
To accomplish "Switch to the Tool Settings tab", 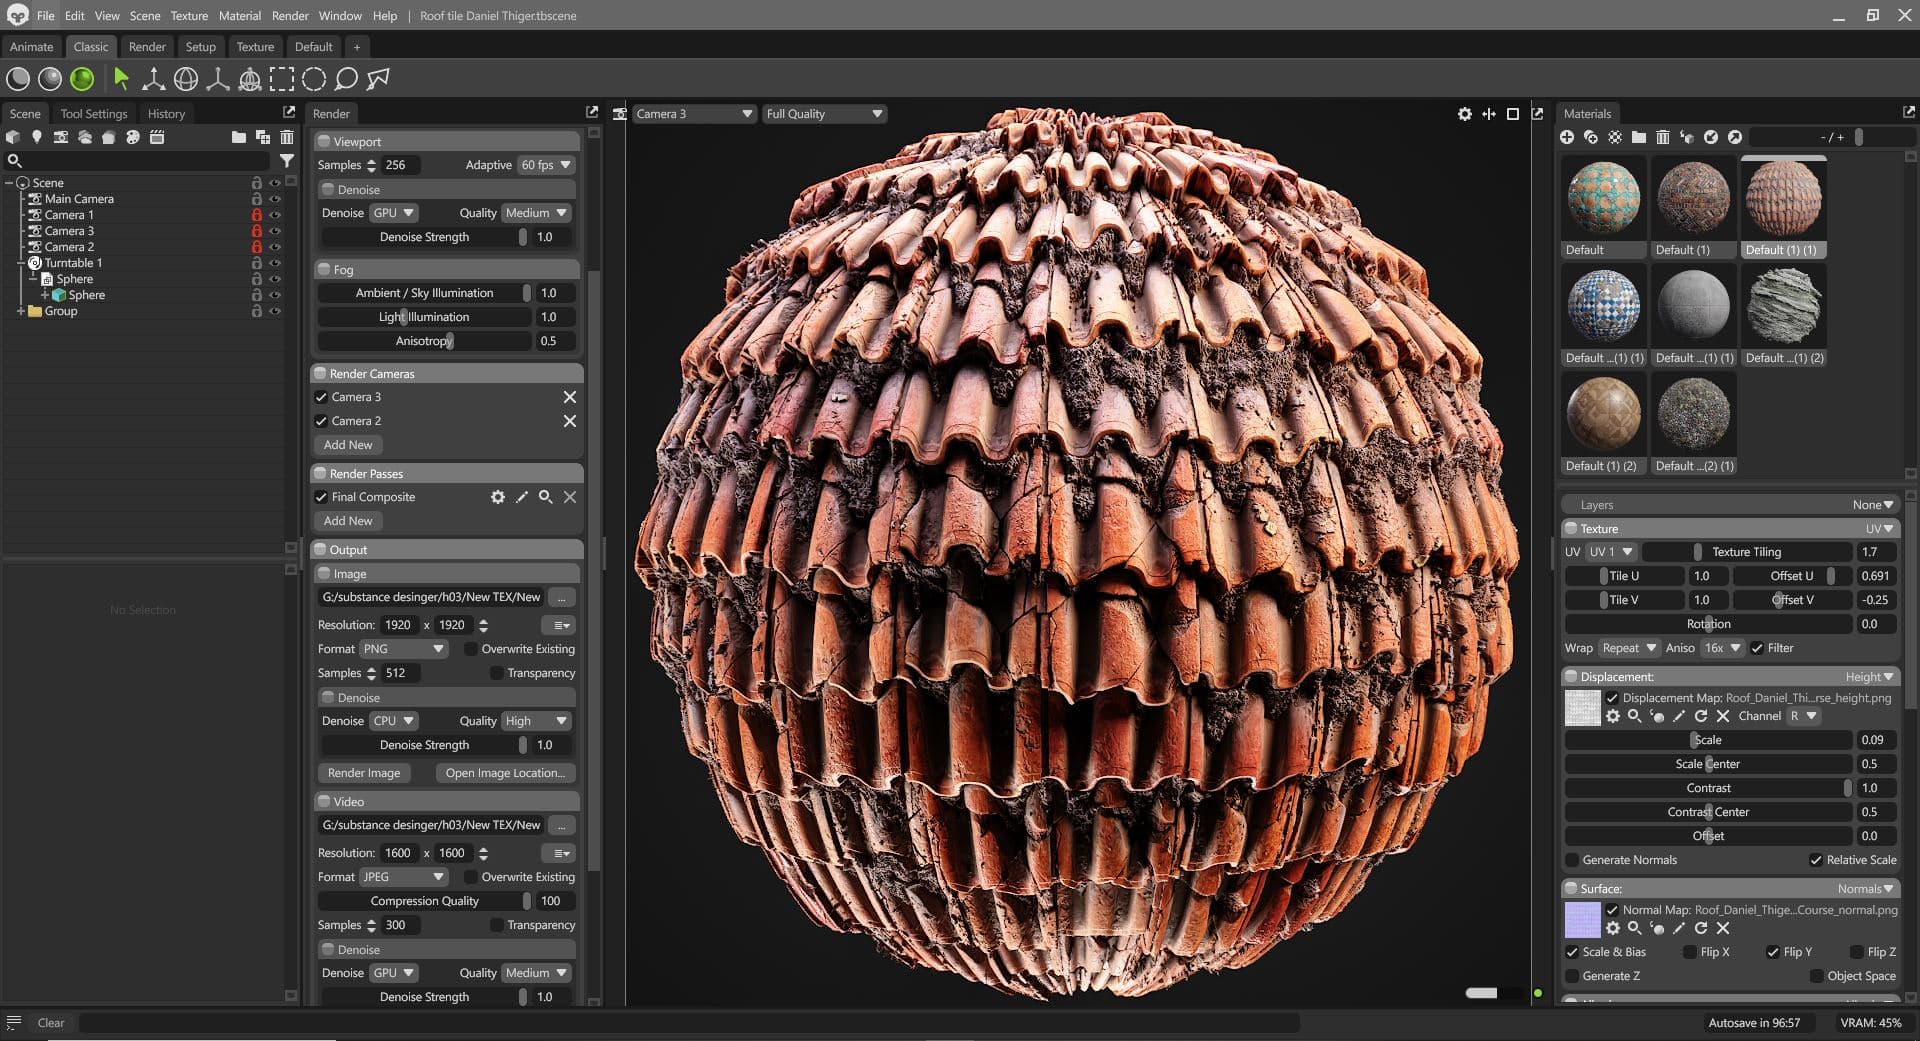I will [93, 113].
